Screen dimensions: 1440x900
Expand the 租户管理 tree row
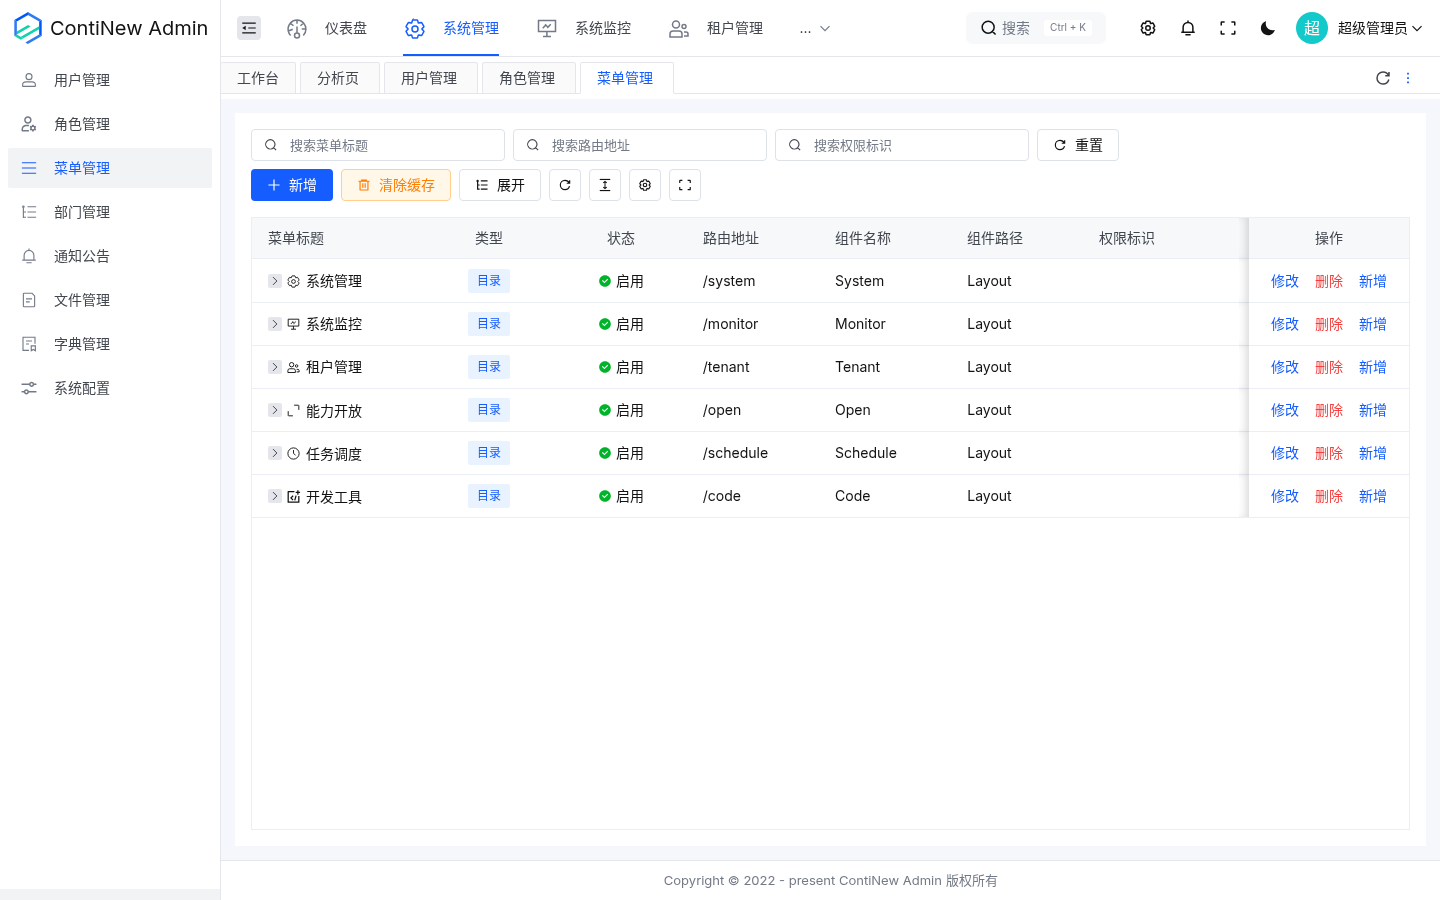[275, 367]
